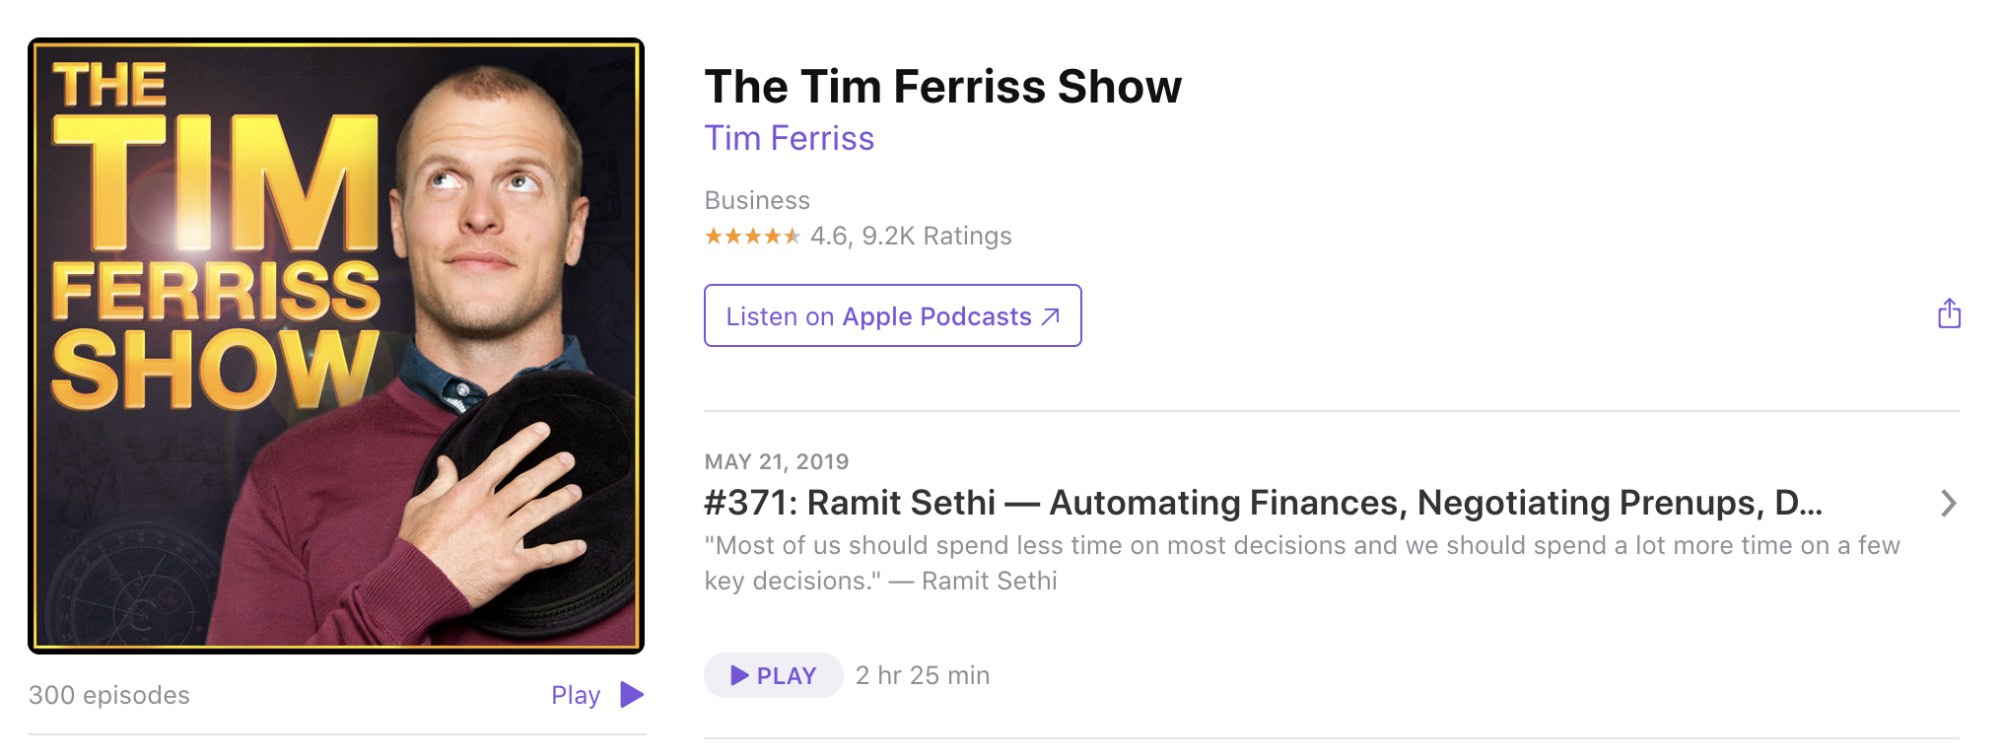The image size is (1999, 744).
Task: Click the upward arrow in the Listen button
Action: (x=1048, y=315)
